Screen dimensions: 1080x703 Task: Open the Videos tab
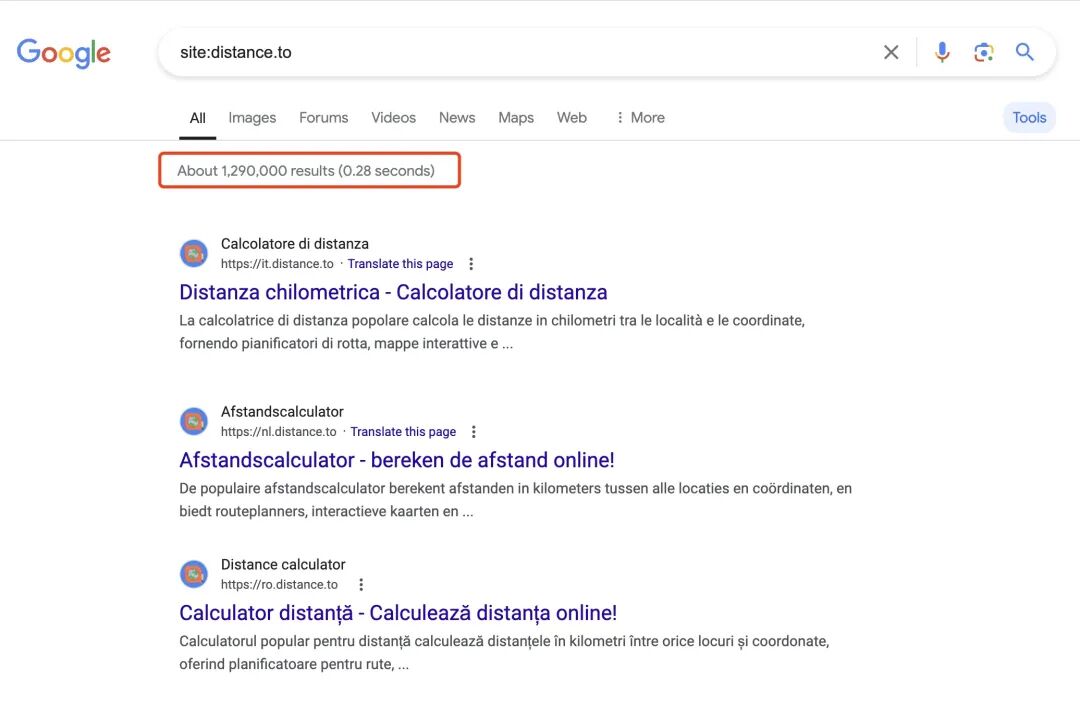(x=393, y=117)
